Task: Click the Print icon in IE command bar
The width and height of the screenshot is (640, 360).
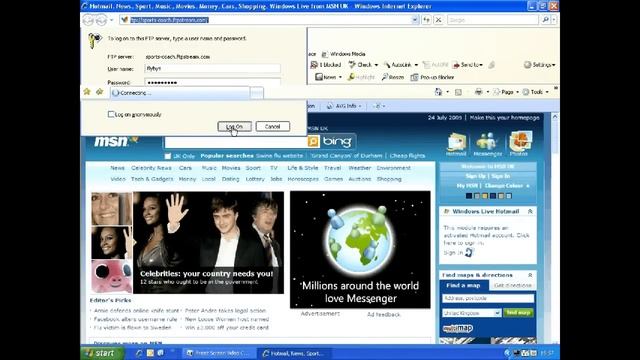Action: (478, 92)
